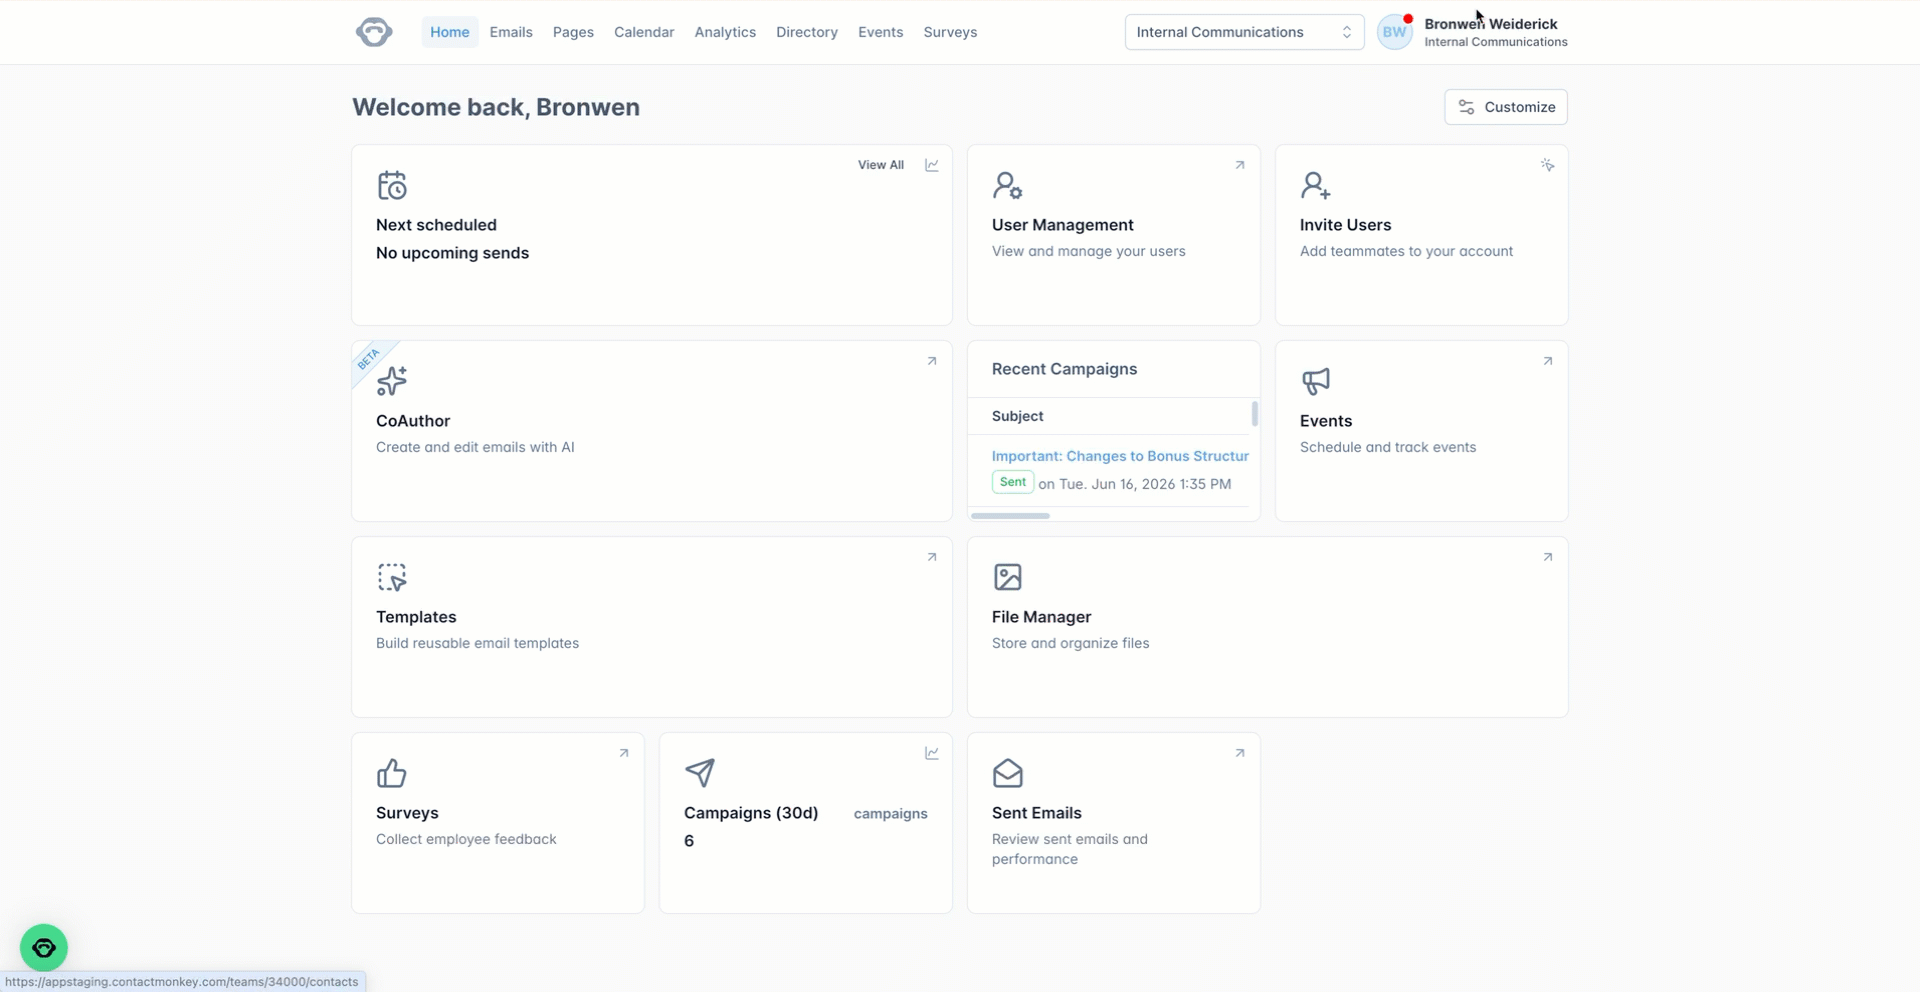This screenshot has width=1920, height=992.
Task: Click the File Manager card title
Action: tap(1041, 617)
